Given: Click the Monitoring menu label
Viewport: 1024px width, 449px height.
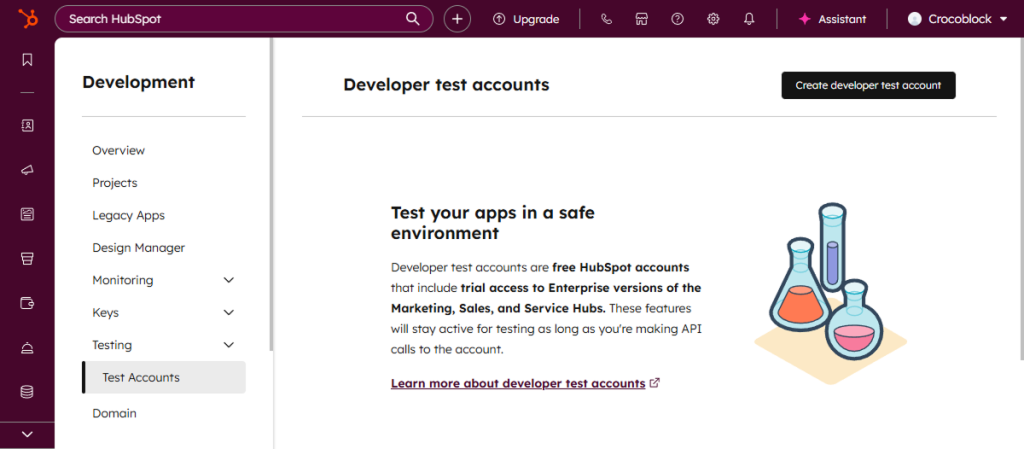Looking at the screenshot, I should (x=123, y=280).
